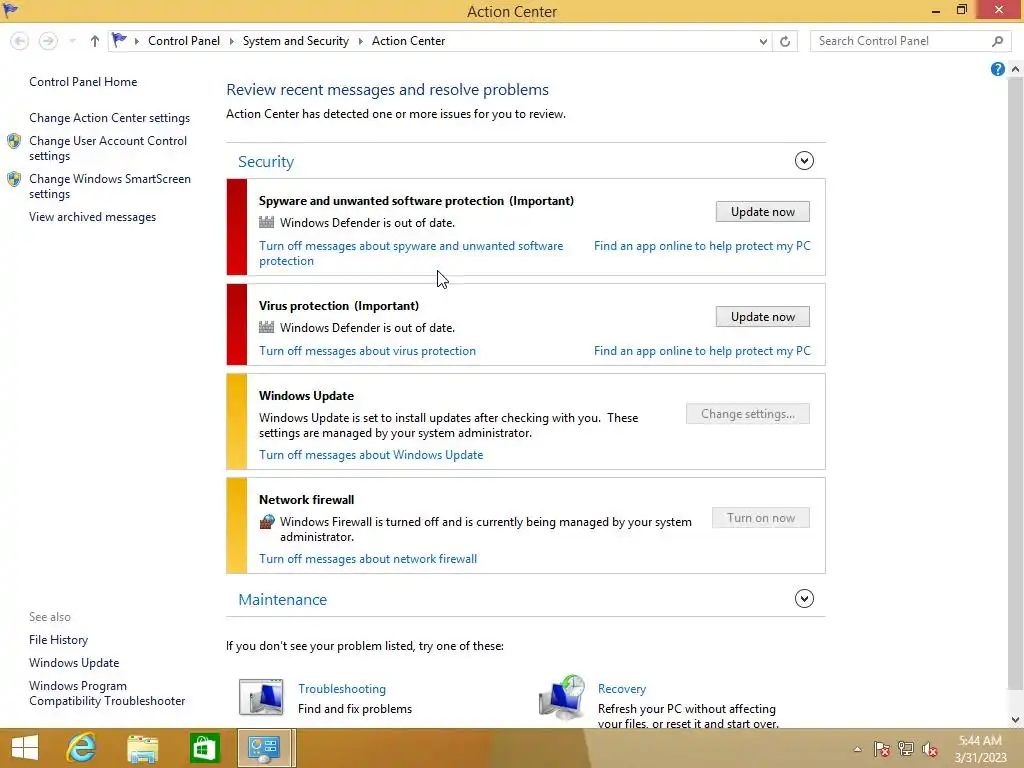Viewport: 1024px width, 768px height.
Task: Turn off messages about virus protection
Action: [x=367, y=351]
